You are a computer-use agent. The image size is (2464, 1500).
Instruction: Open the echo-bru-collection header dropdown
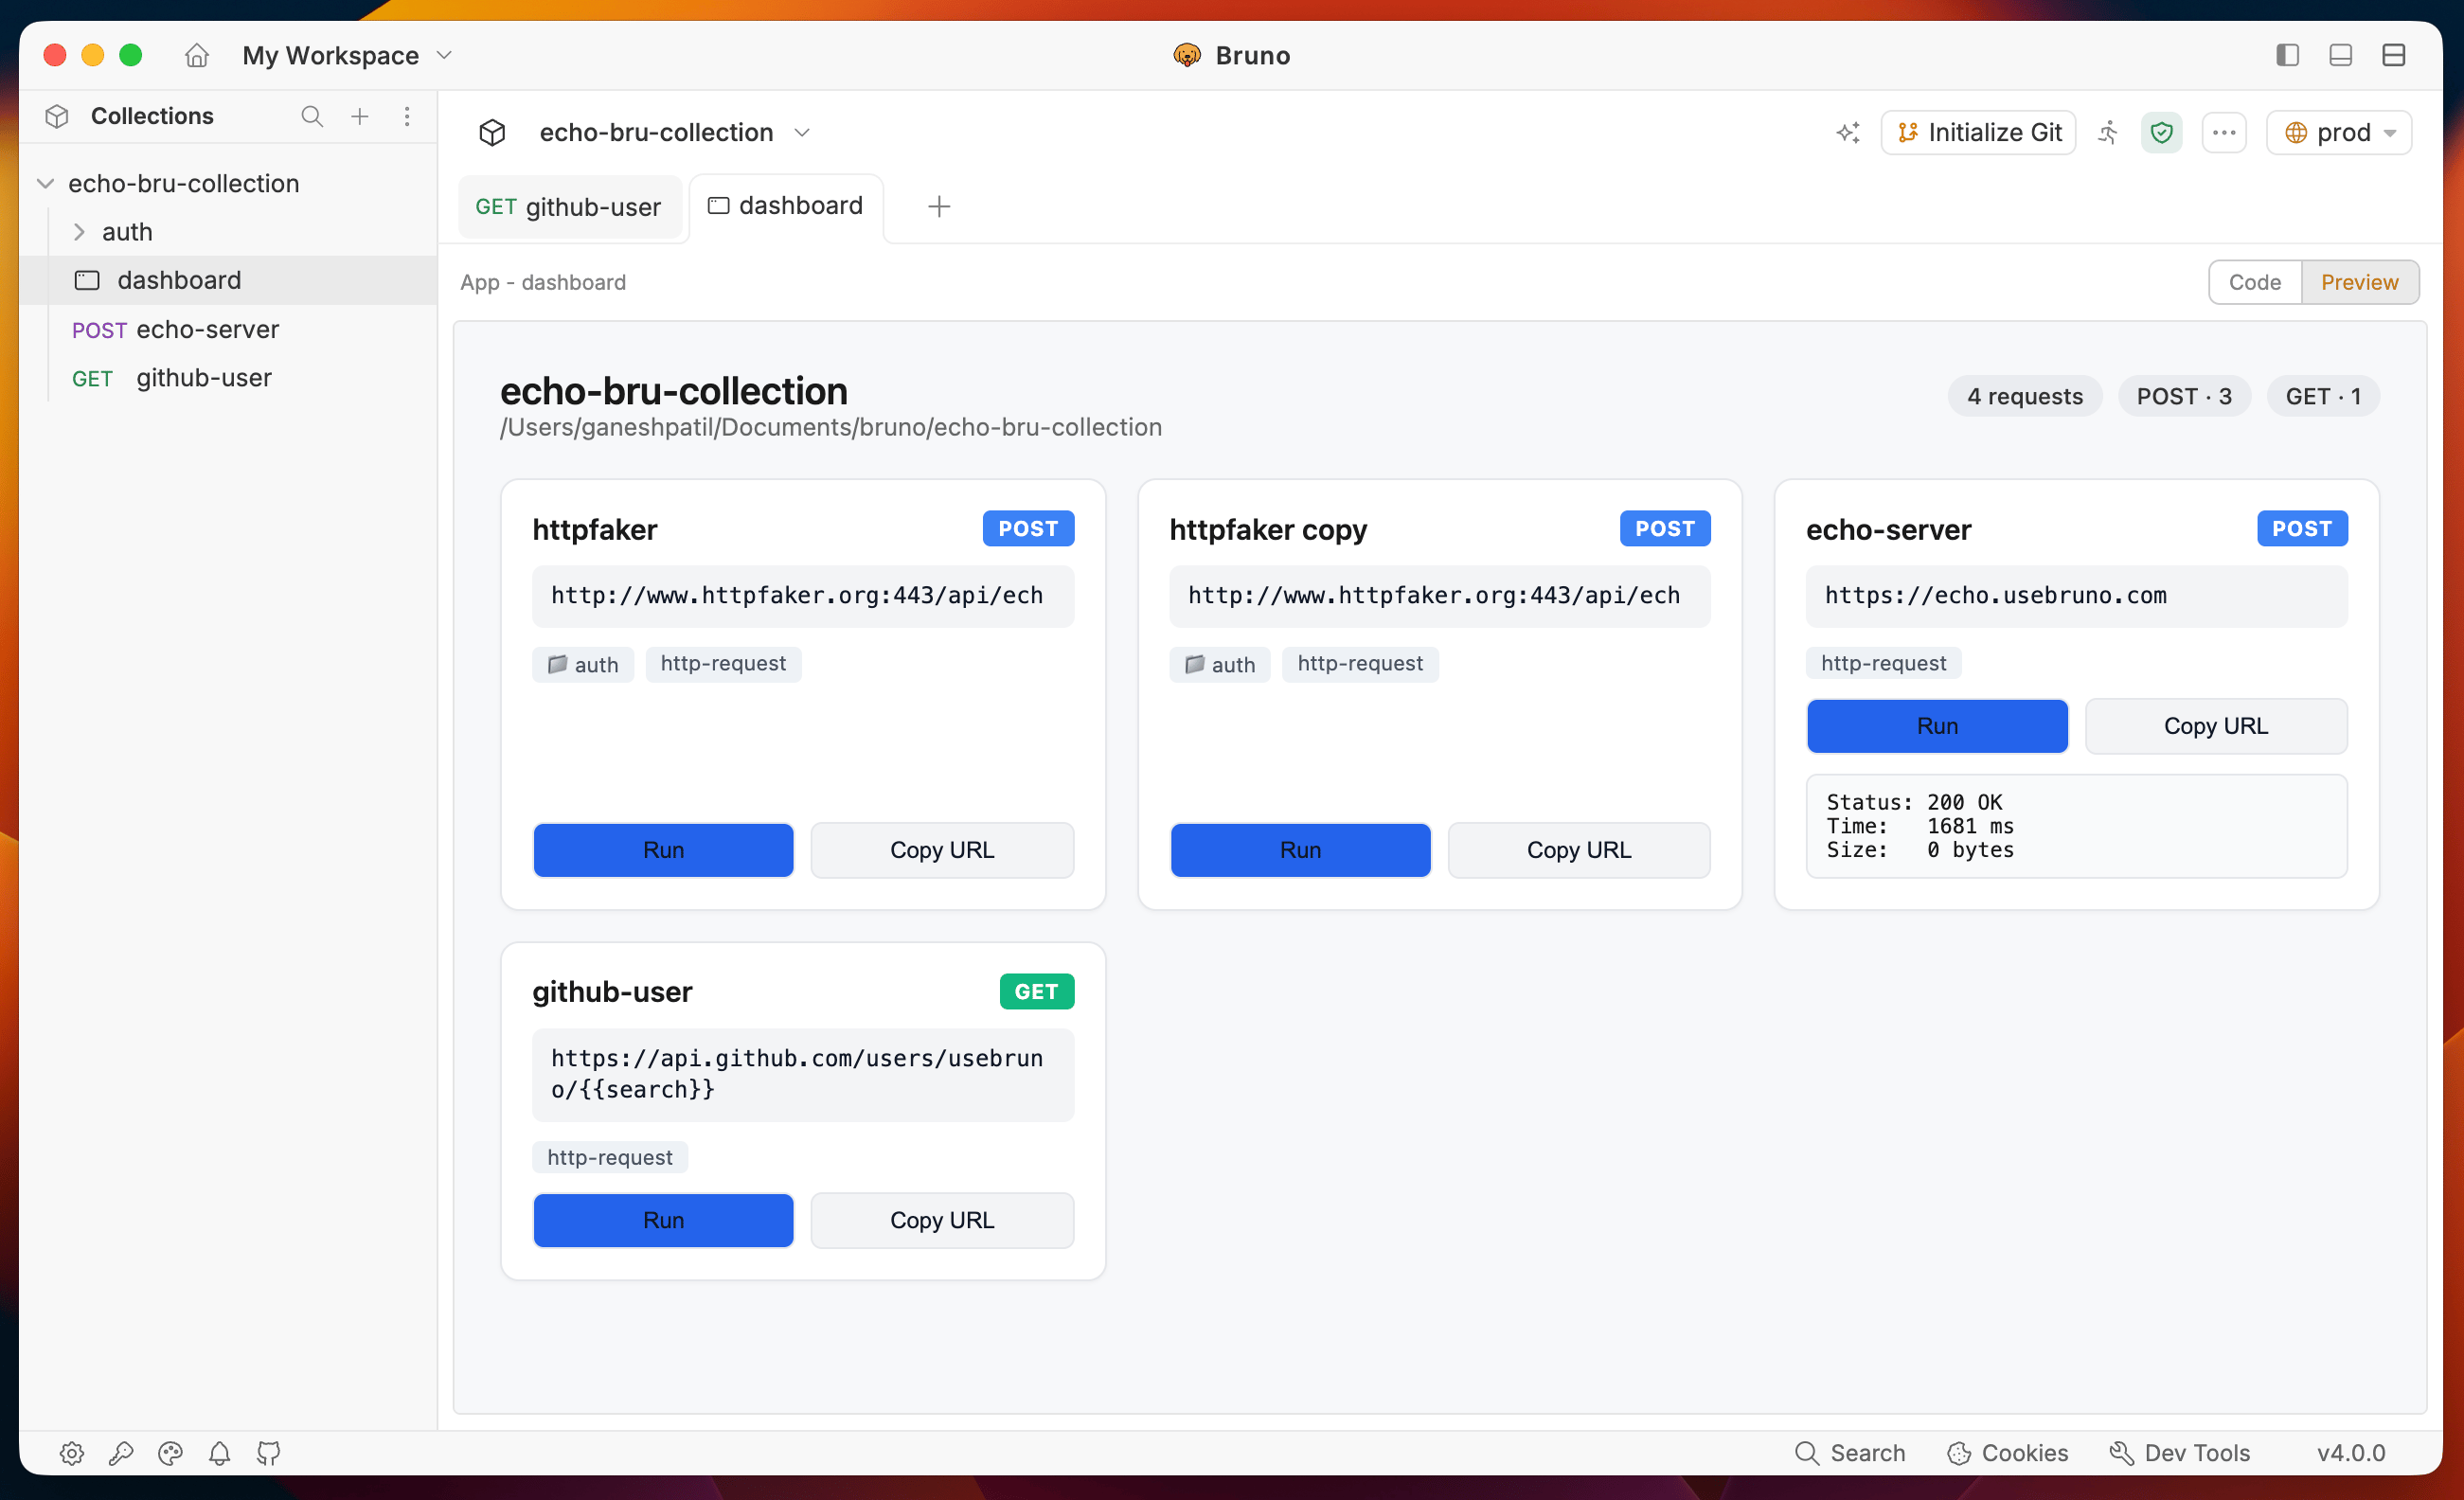pyautogui.click(x=675, y=132)
